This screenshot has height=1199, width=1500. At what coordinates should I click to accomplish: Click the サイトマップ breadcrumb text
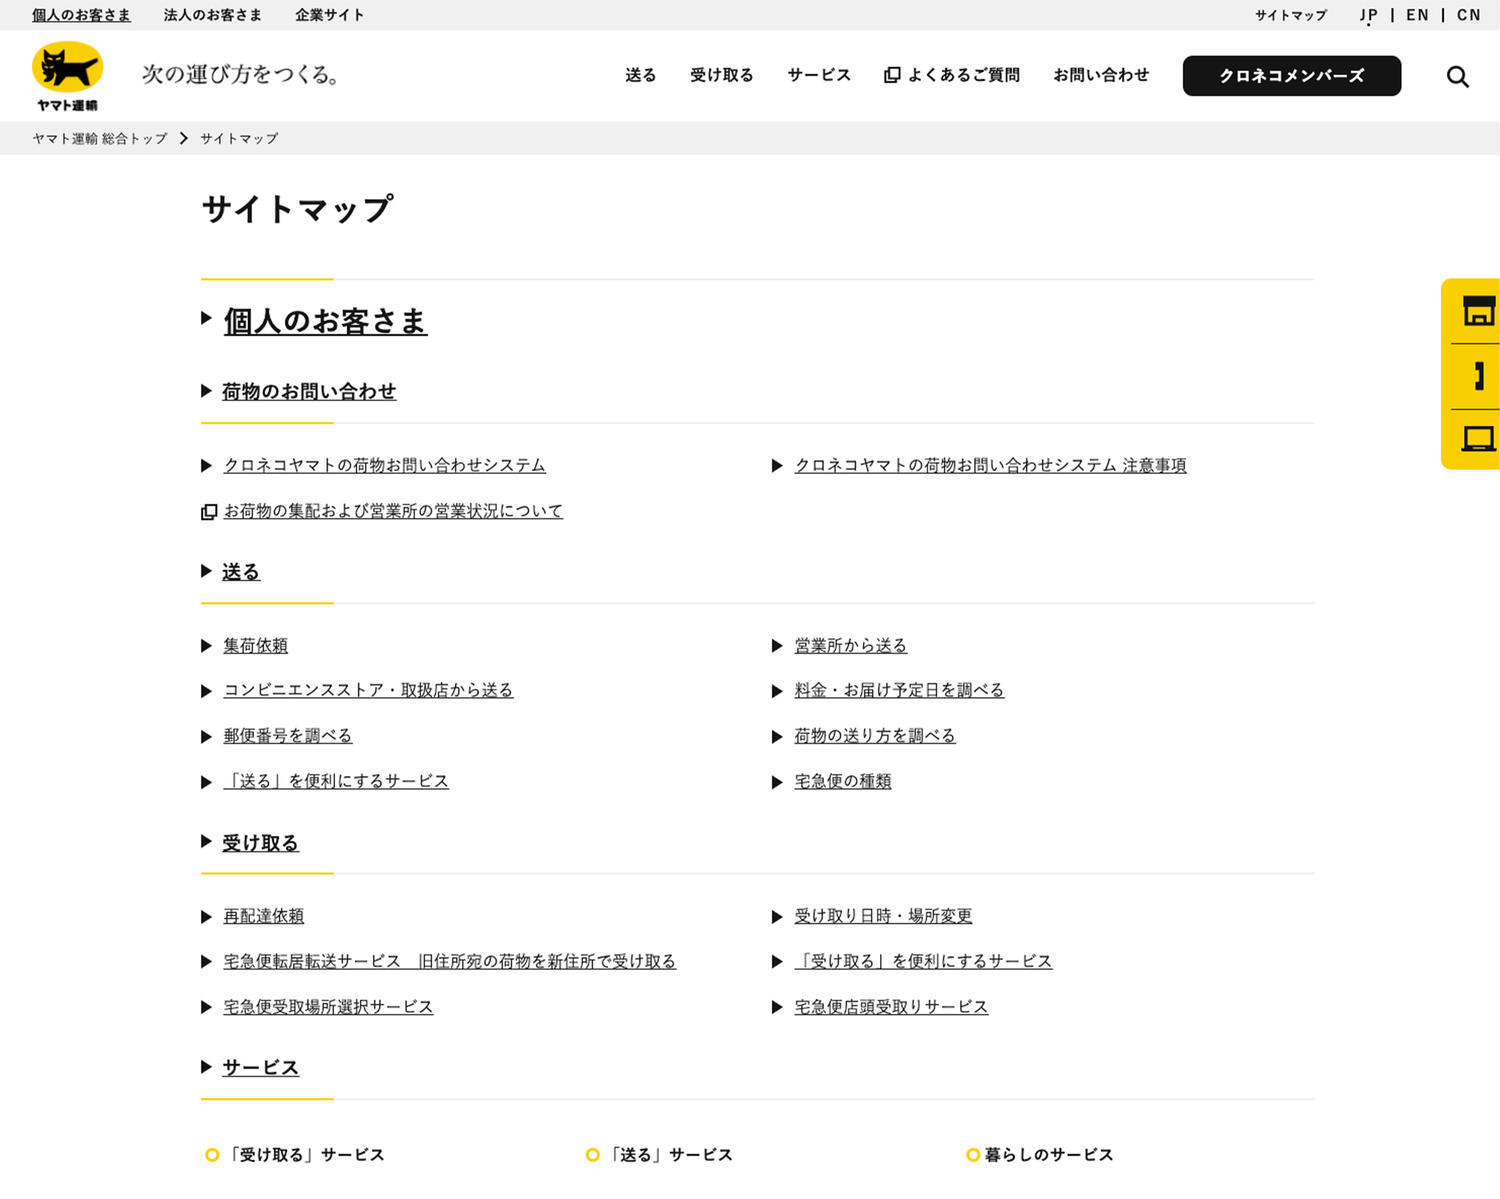239,138
